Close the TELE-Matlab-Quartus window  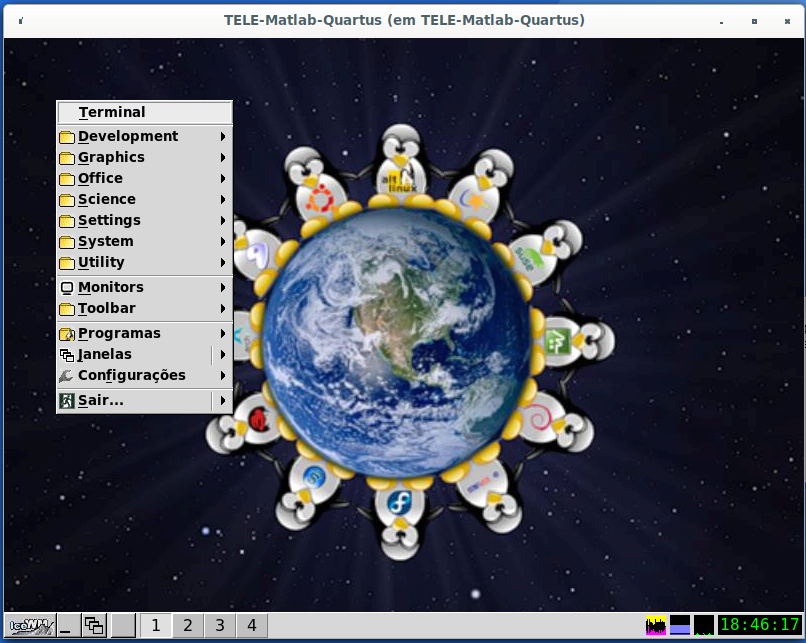click(787, 21)
